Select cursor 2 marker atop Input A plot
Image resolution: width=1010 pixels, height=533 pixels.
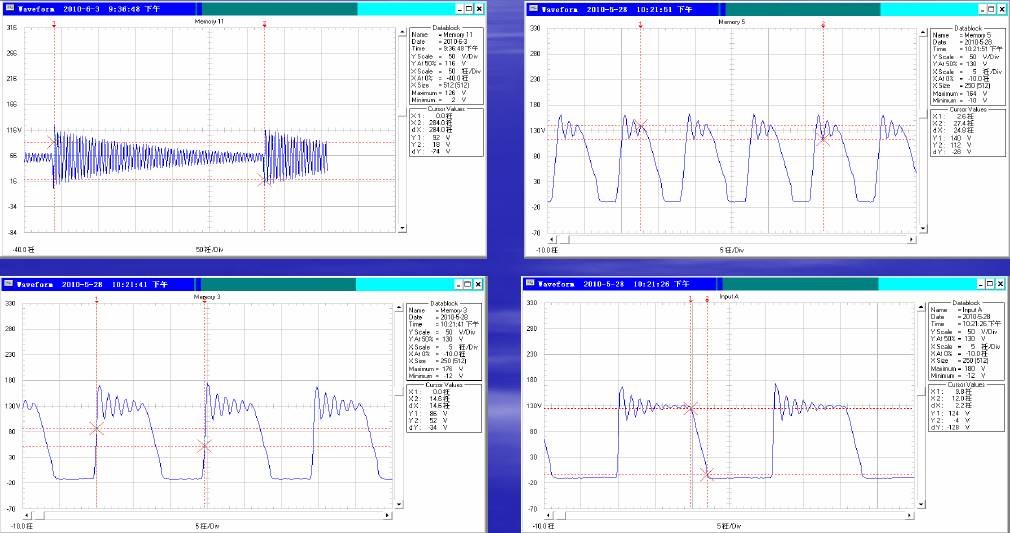pos(707,298)
